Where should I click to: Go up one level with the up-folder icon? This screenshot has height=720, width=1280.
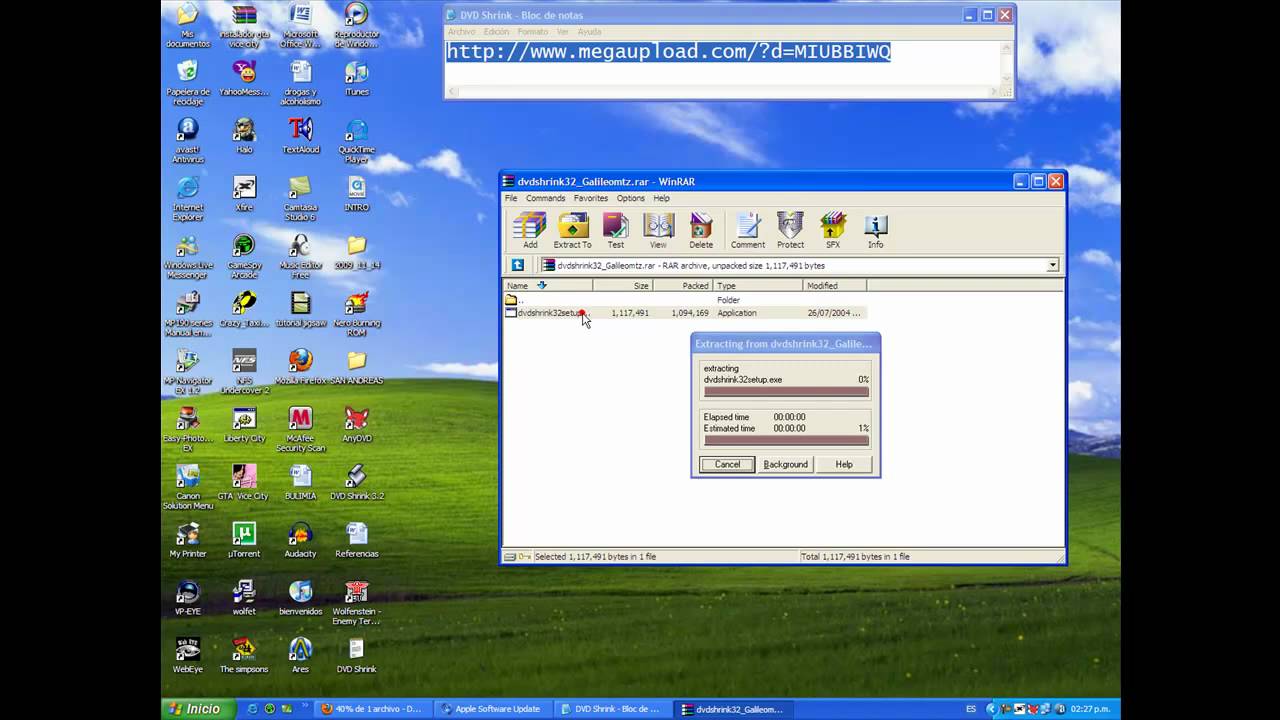517,265
